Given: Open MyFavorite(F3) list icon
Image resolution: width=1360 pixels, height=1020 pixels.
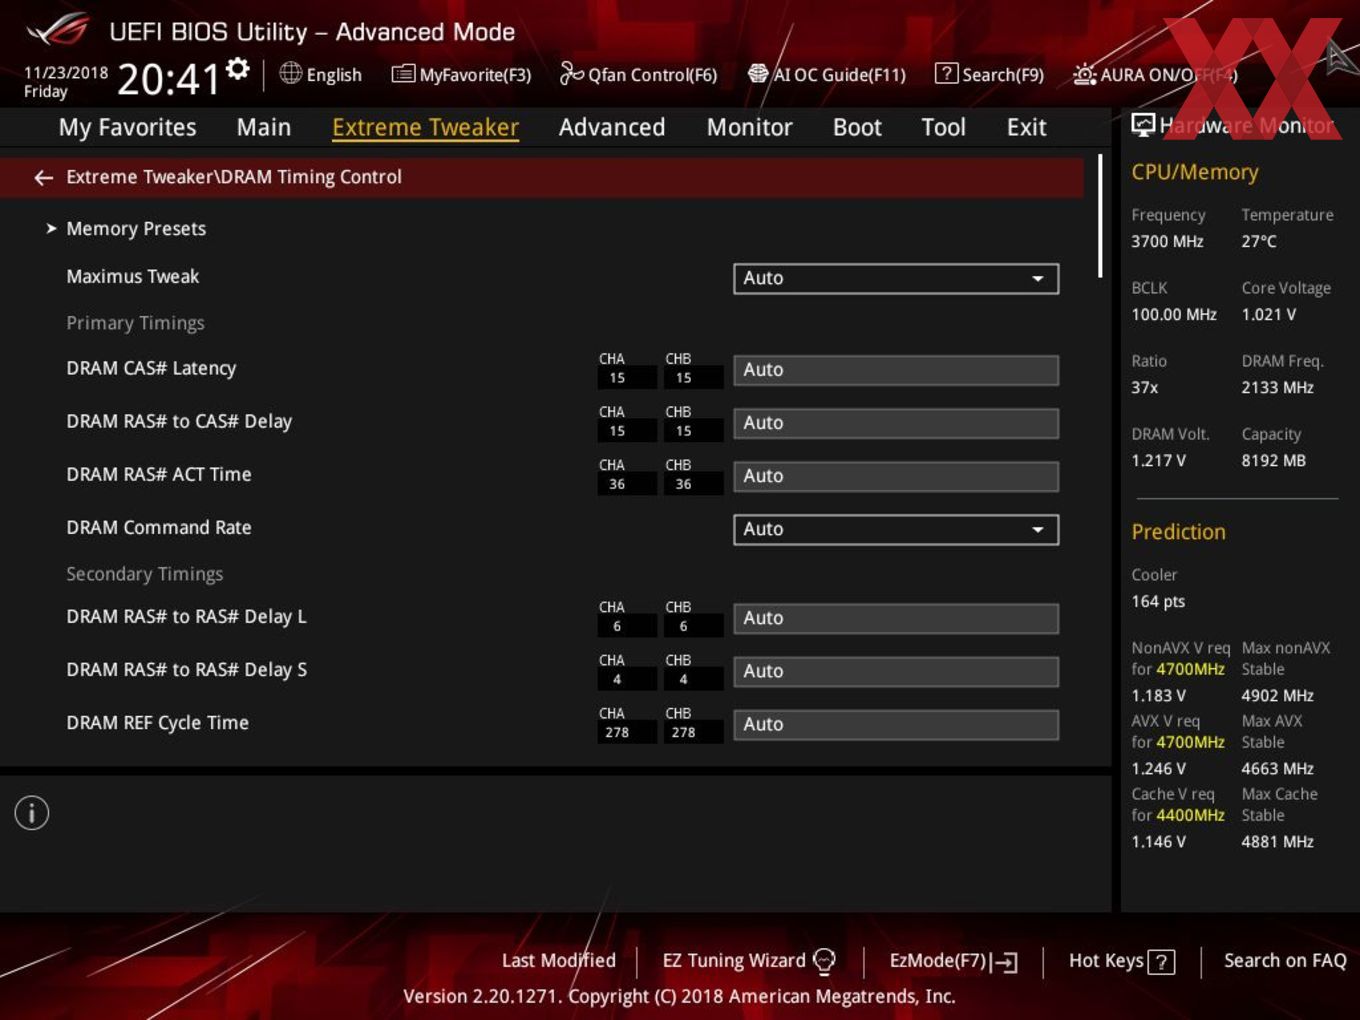Looking at the screenshot, I should [x=403, y=74].
